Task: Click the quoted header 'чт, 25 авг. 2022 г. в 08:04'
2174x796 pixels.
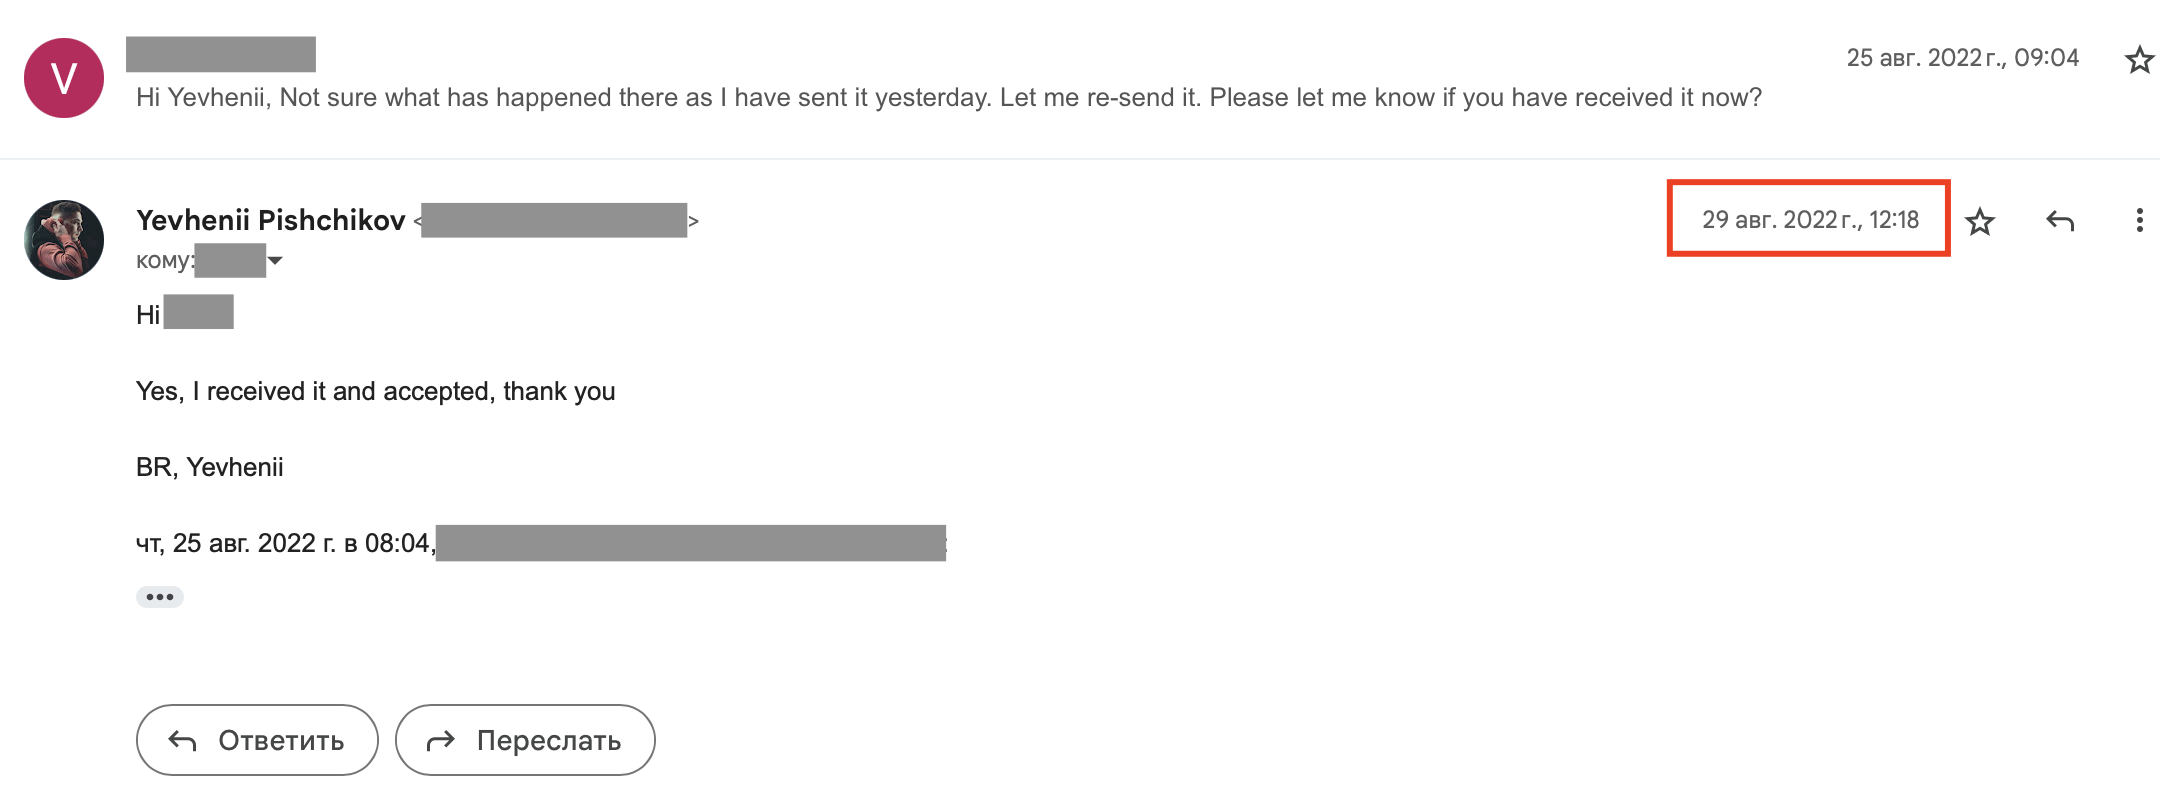Action: [284, 543]
